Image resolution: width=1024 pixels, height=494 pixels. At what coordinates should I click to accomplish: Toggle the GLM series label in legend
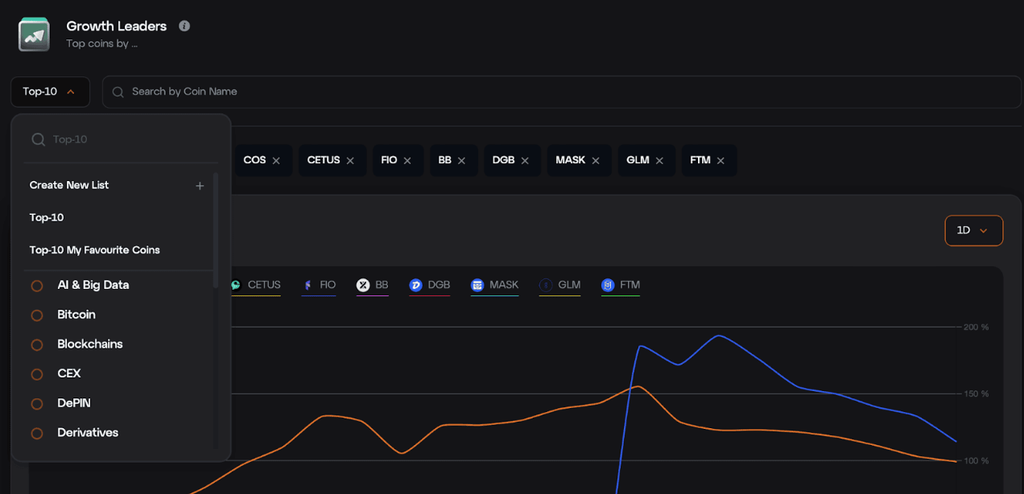[569, 285]
